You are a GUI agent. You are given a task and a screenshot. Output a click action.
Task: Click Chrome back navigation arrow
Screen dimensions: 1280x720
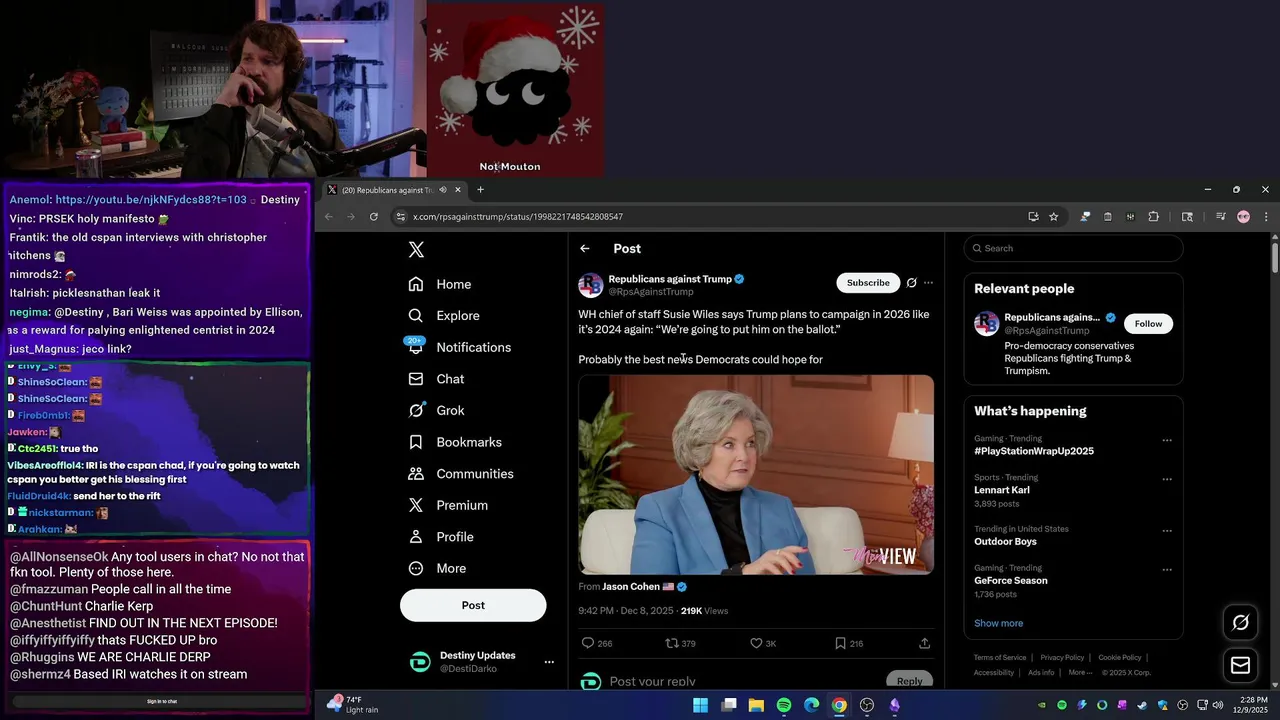[x=328, y=217]
